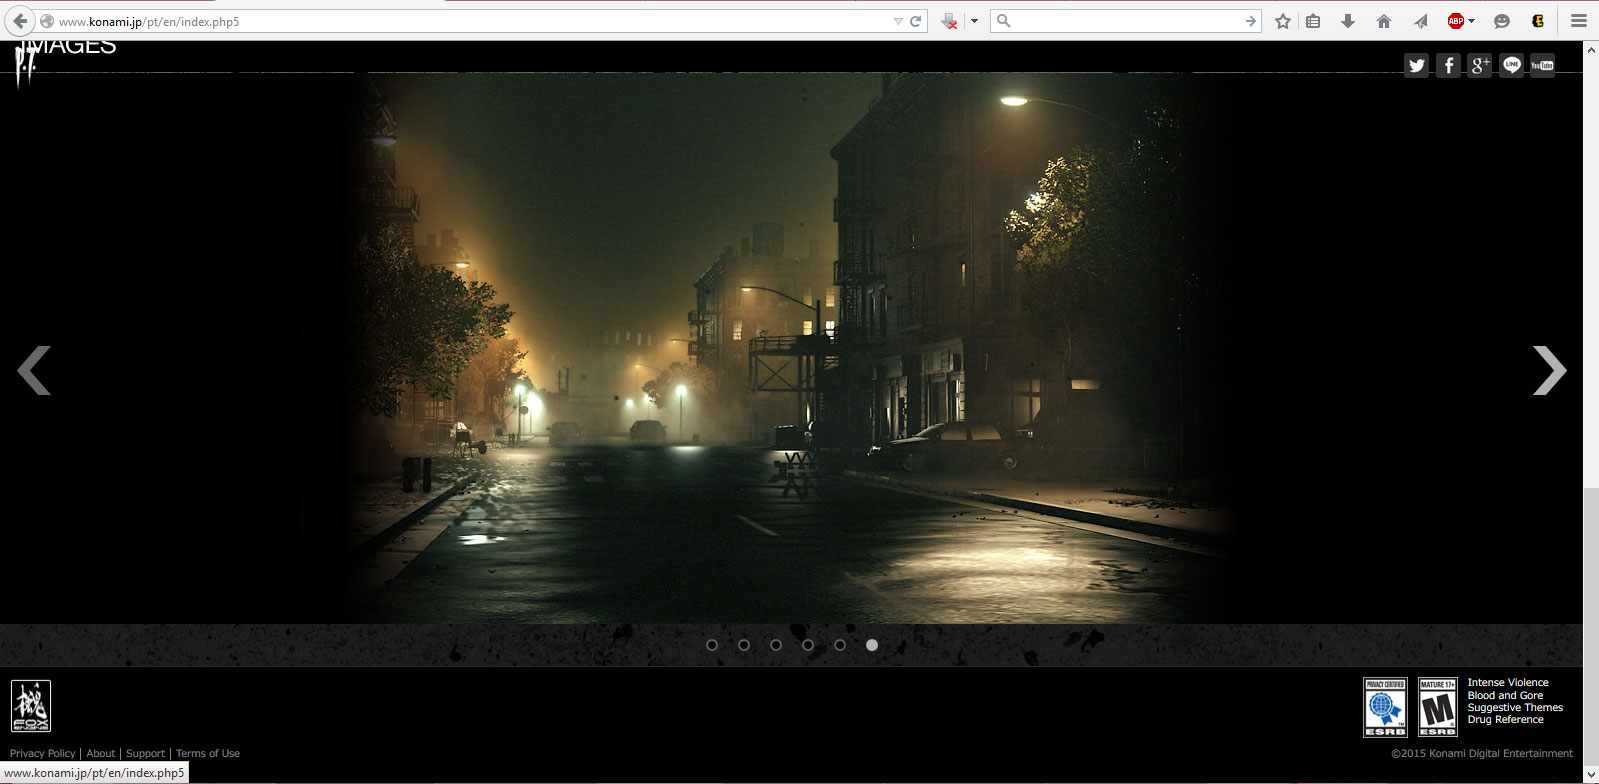Click the FOX Engine logo
Screen dimensions: 1599x784
[x=30, y=706]
